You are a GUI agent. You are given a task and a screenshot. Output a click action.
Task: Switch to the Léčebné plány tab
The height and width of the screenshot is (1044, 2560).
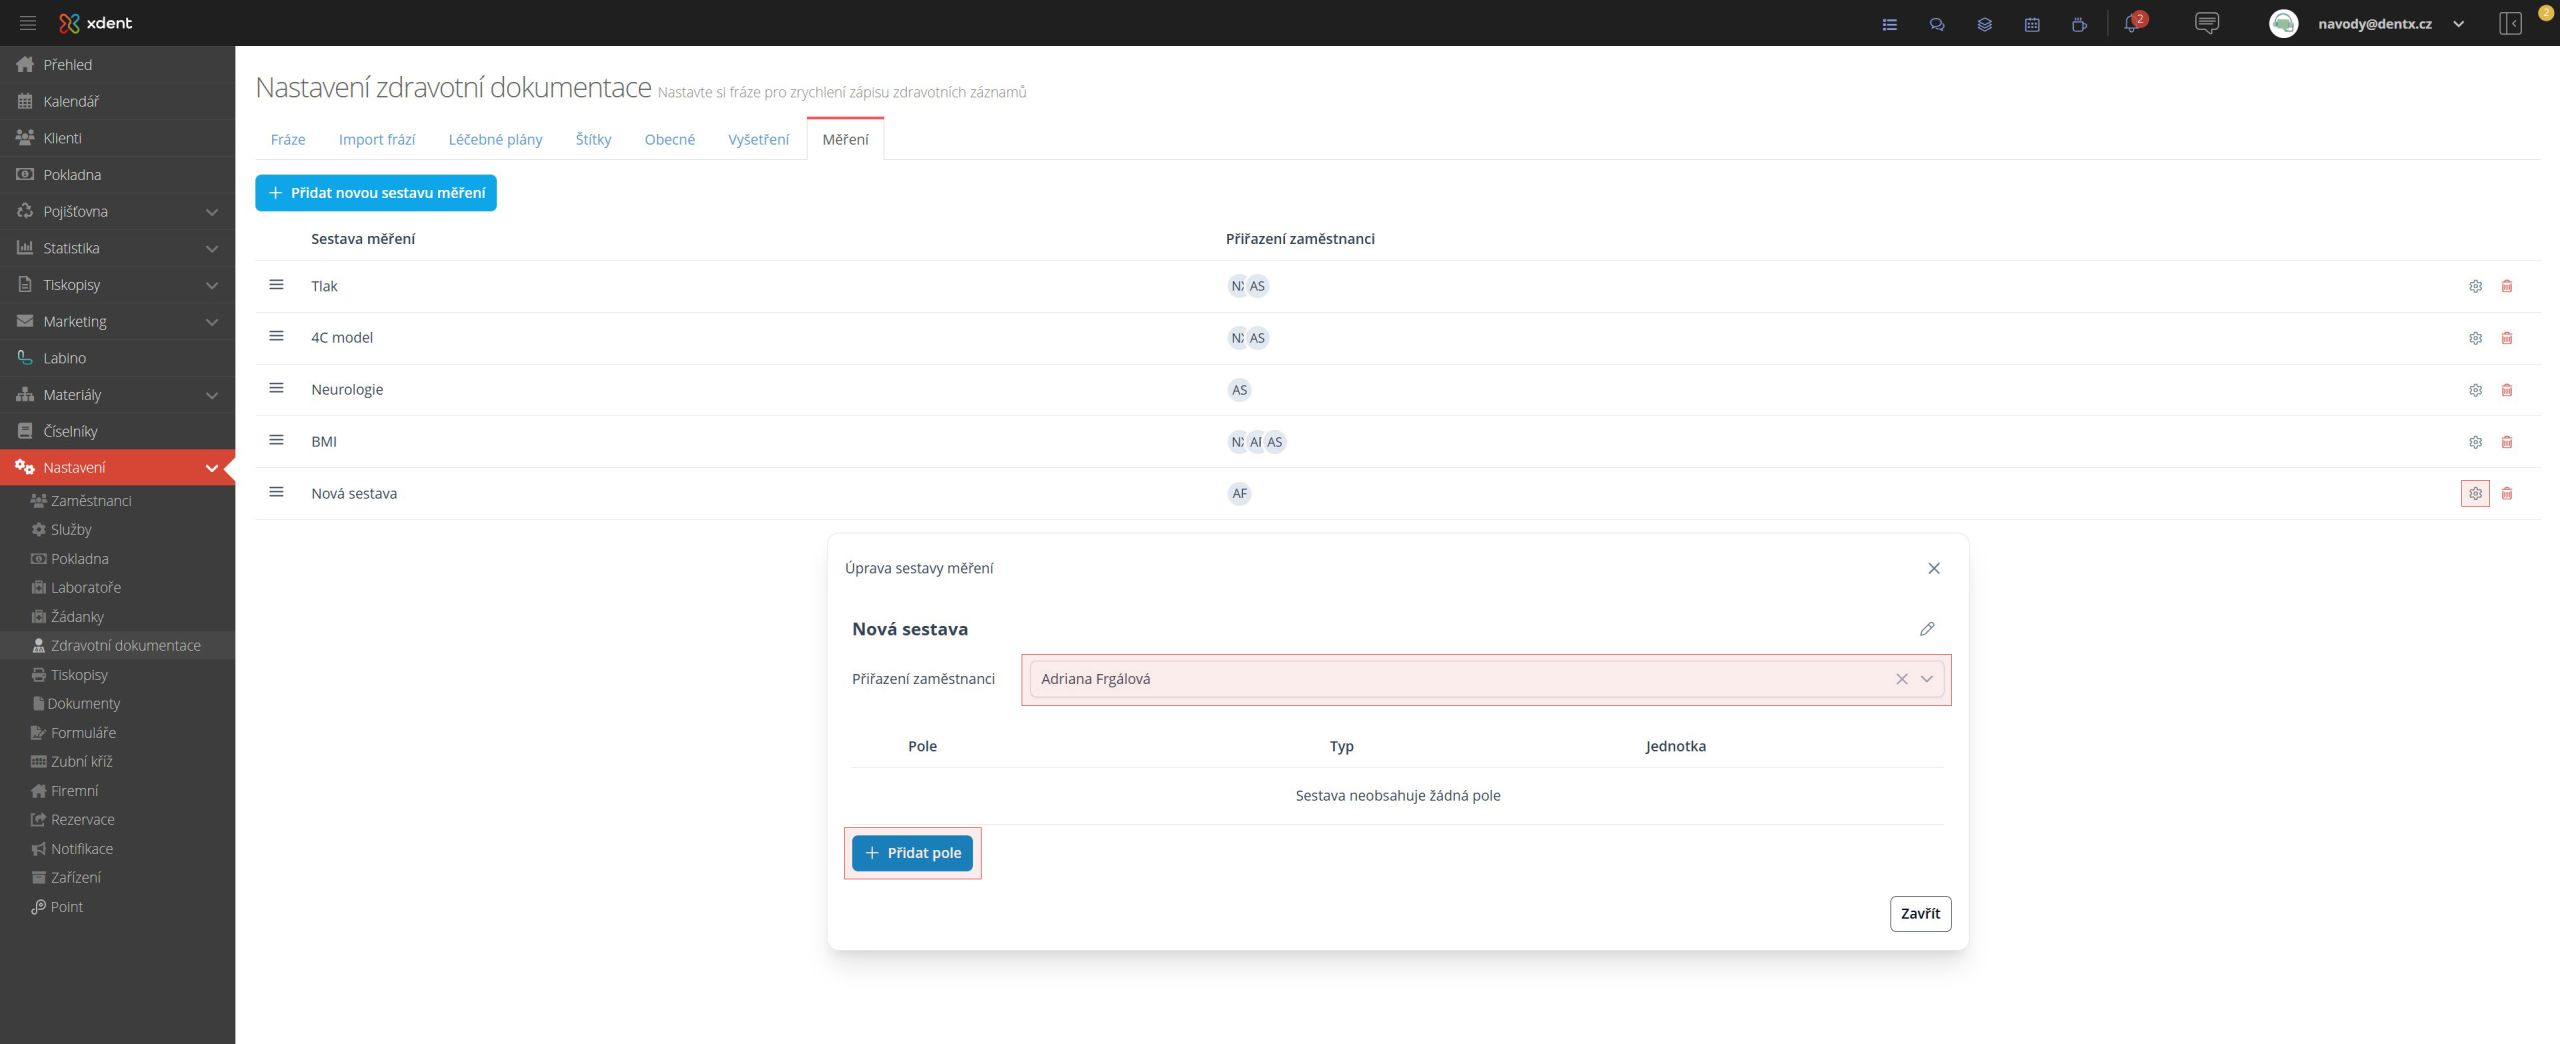(x=495, y=139)
